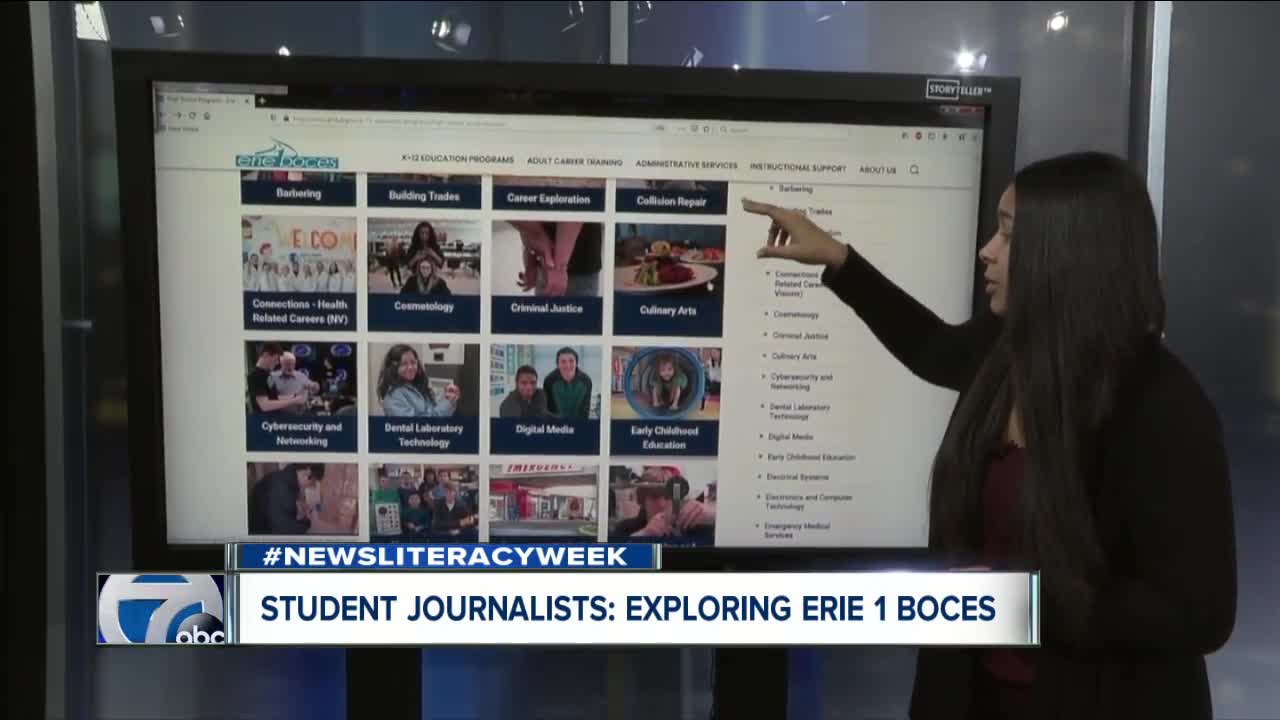The width and height of the screenshot is (1280, 720).
Task: Expand Cybersecurity and Networking sidebar arrow
Action: [x=763, y=377]
